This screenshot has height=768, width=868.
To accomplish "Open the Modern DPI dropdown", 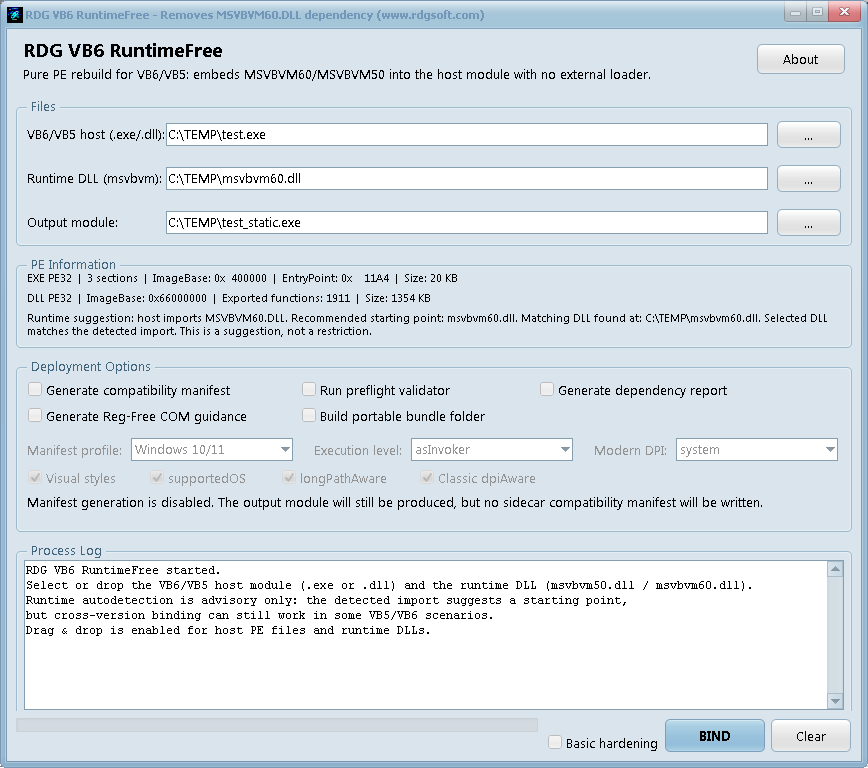I will 756,450.
